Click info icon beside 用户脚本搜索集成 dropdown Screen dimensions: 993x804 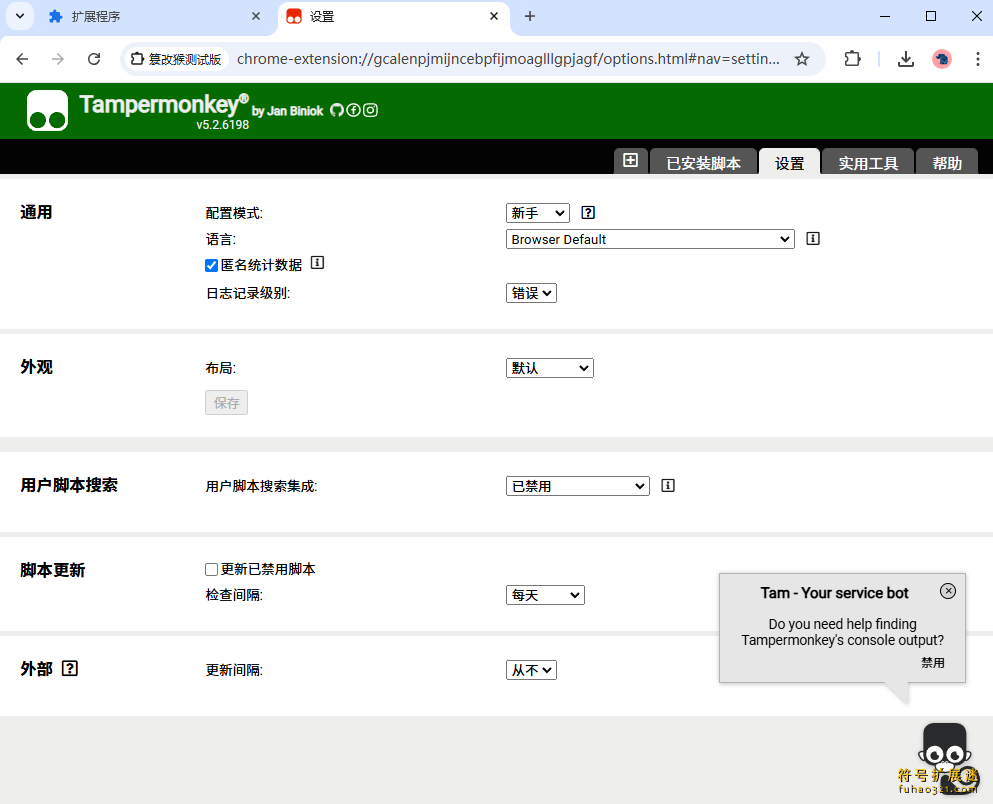tap(667, 486)
